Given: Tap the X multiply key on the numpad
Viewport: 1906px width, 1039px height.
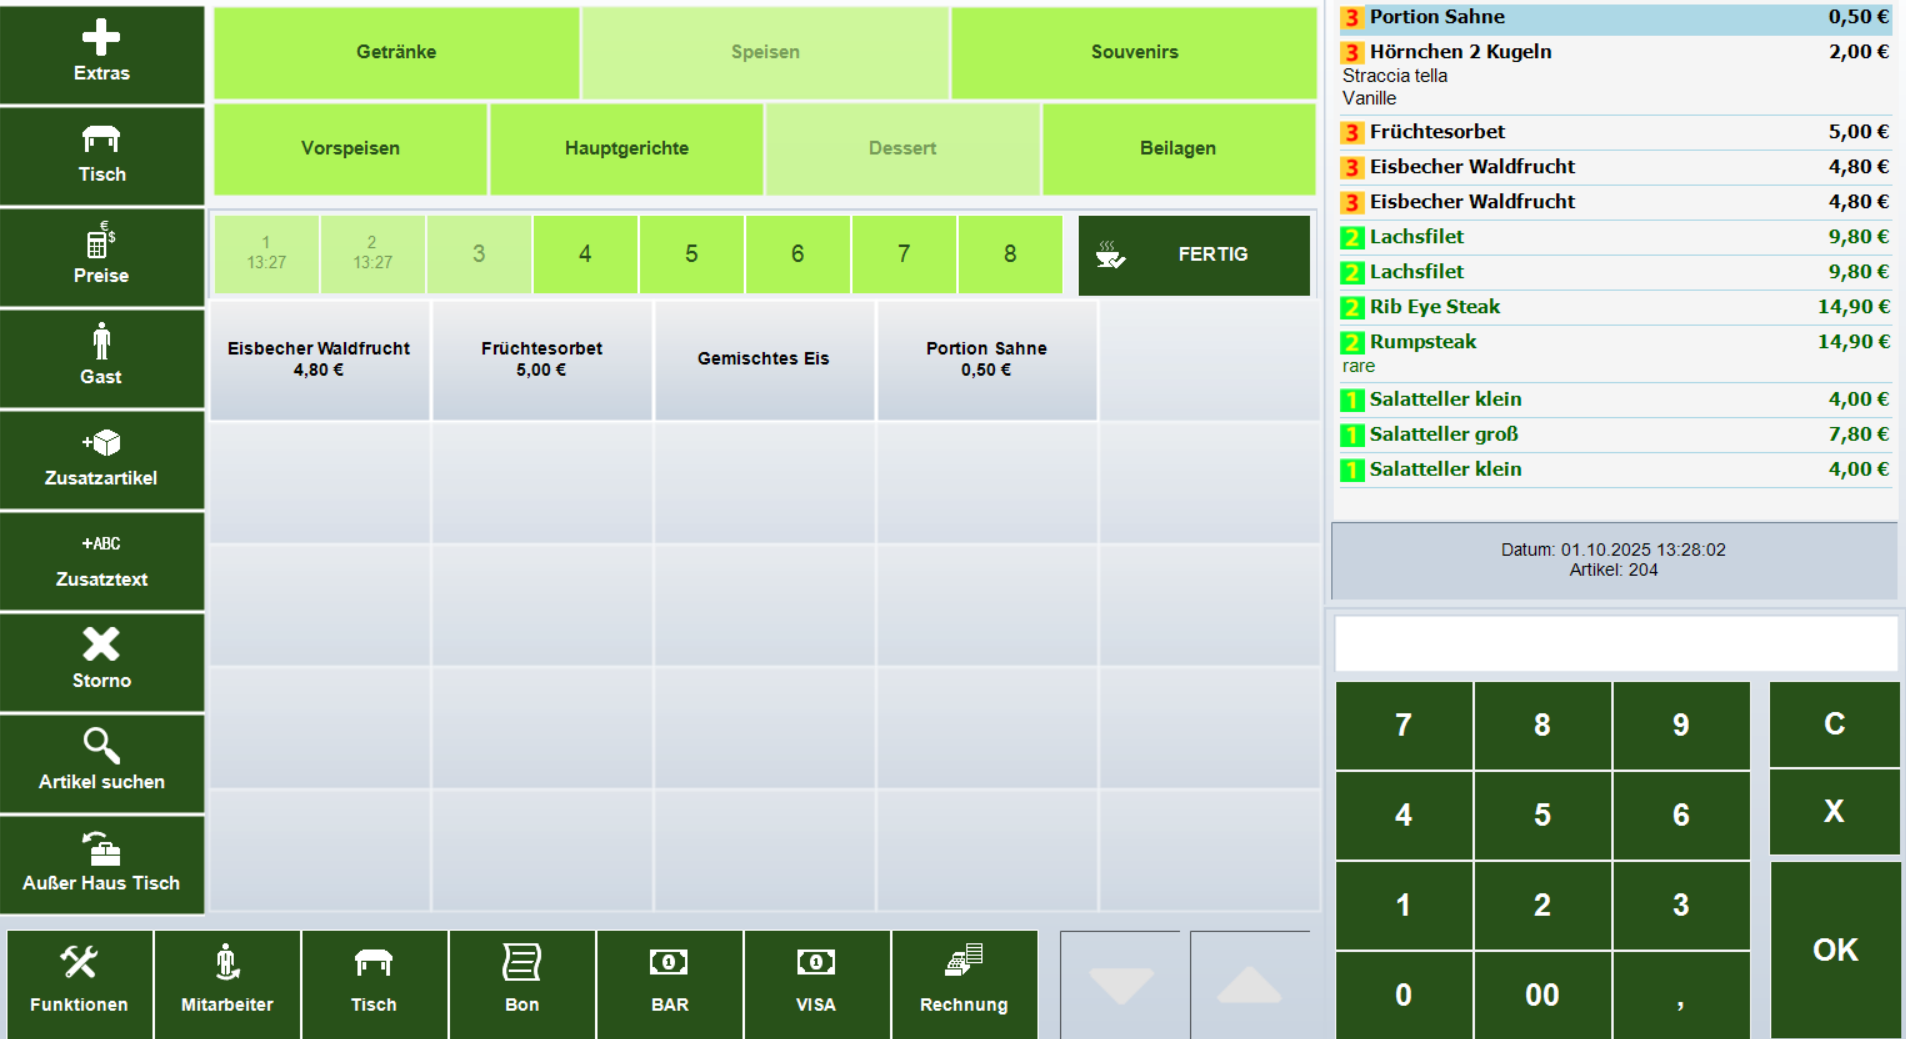Looking at the screenshot, I should click(1834, 811).
